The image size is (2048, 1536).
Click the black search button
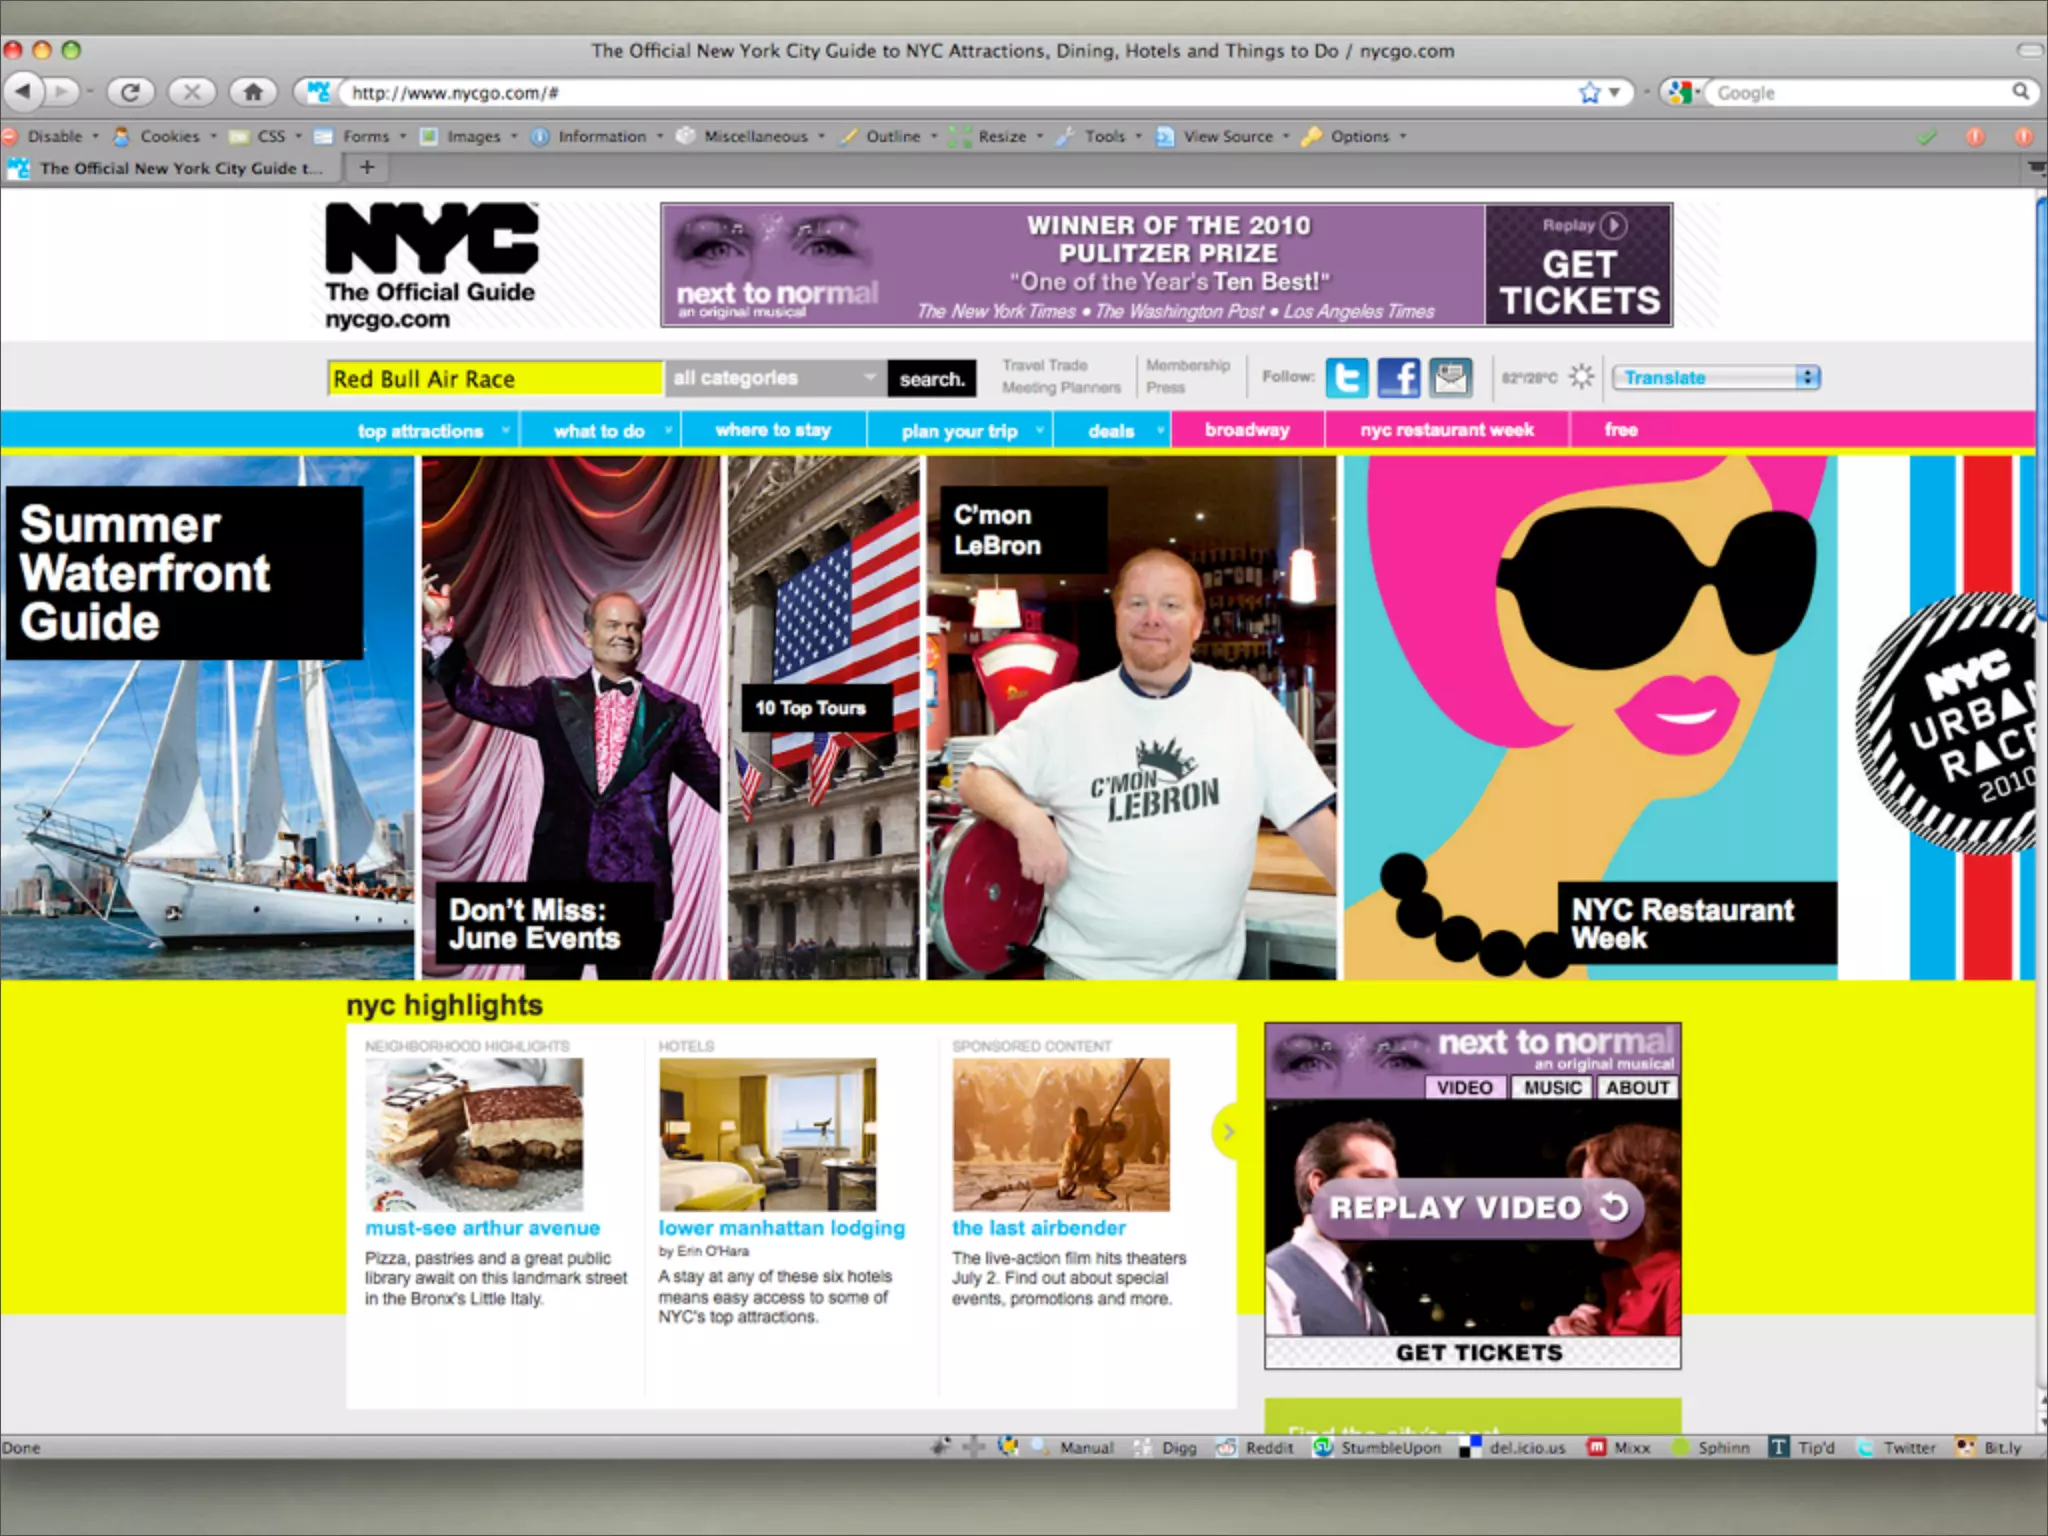[931, 379]
